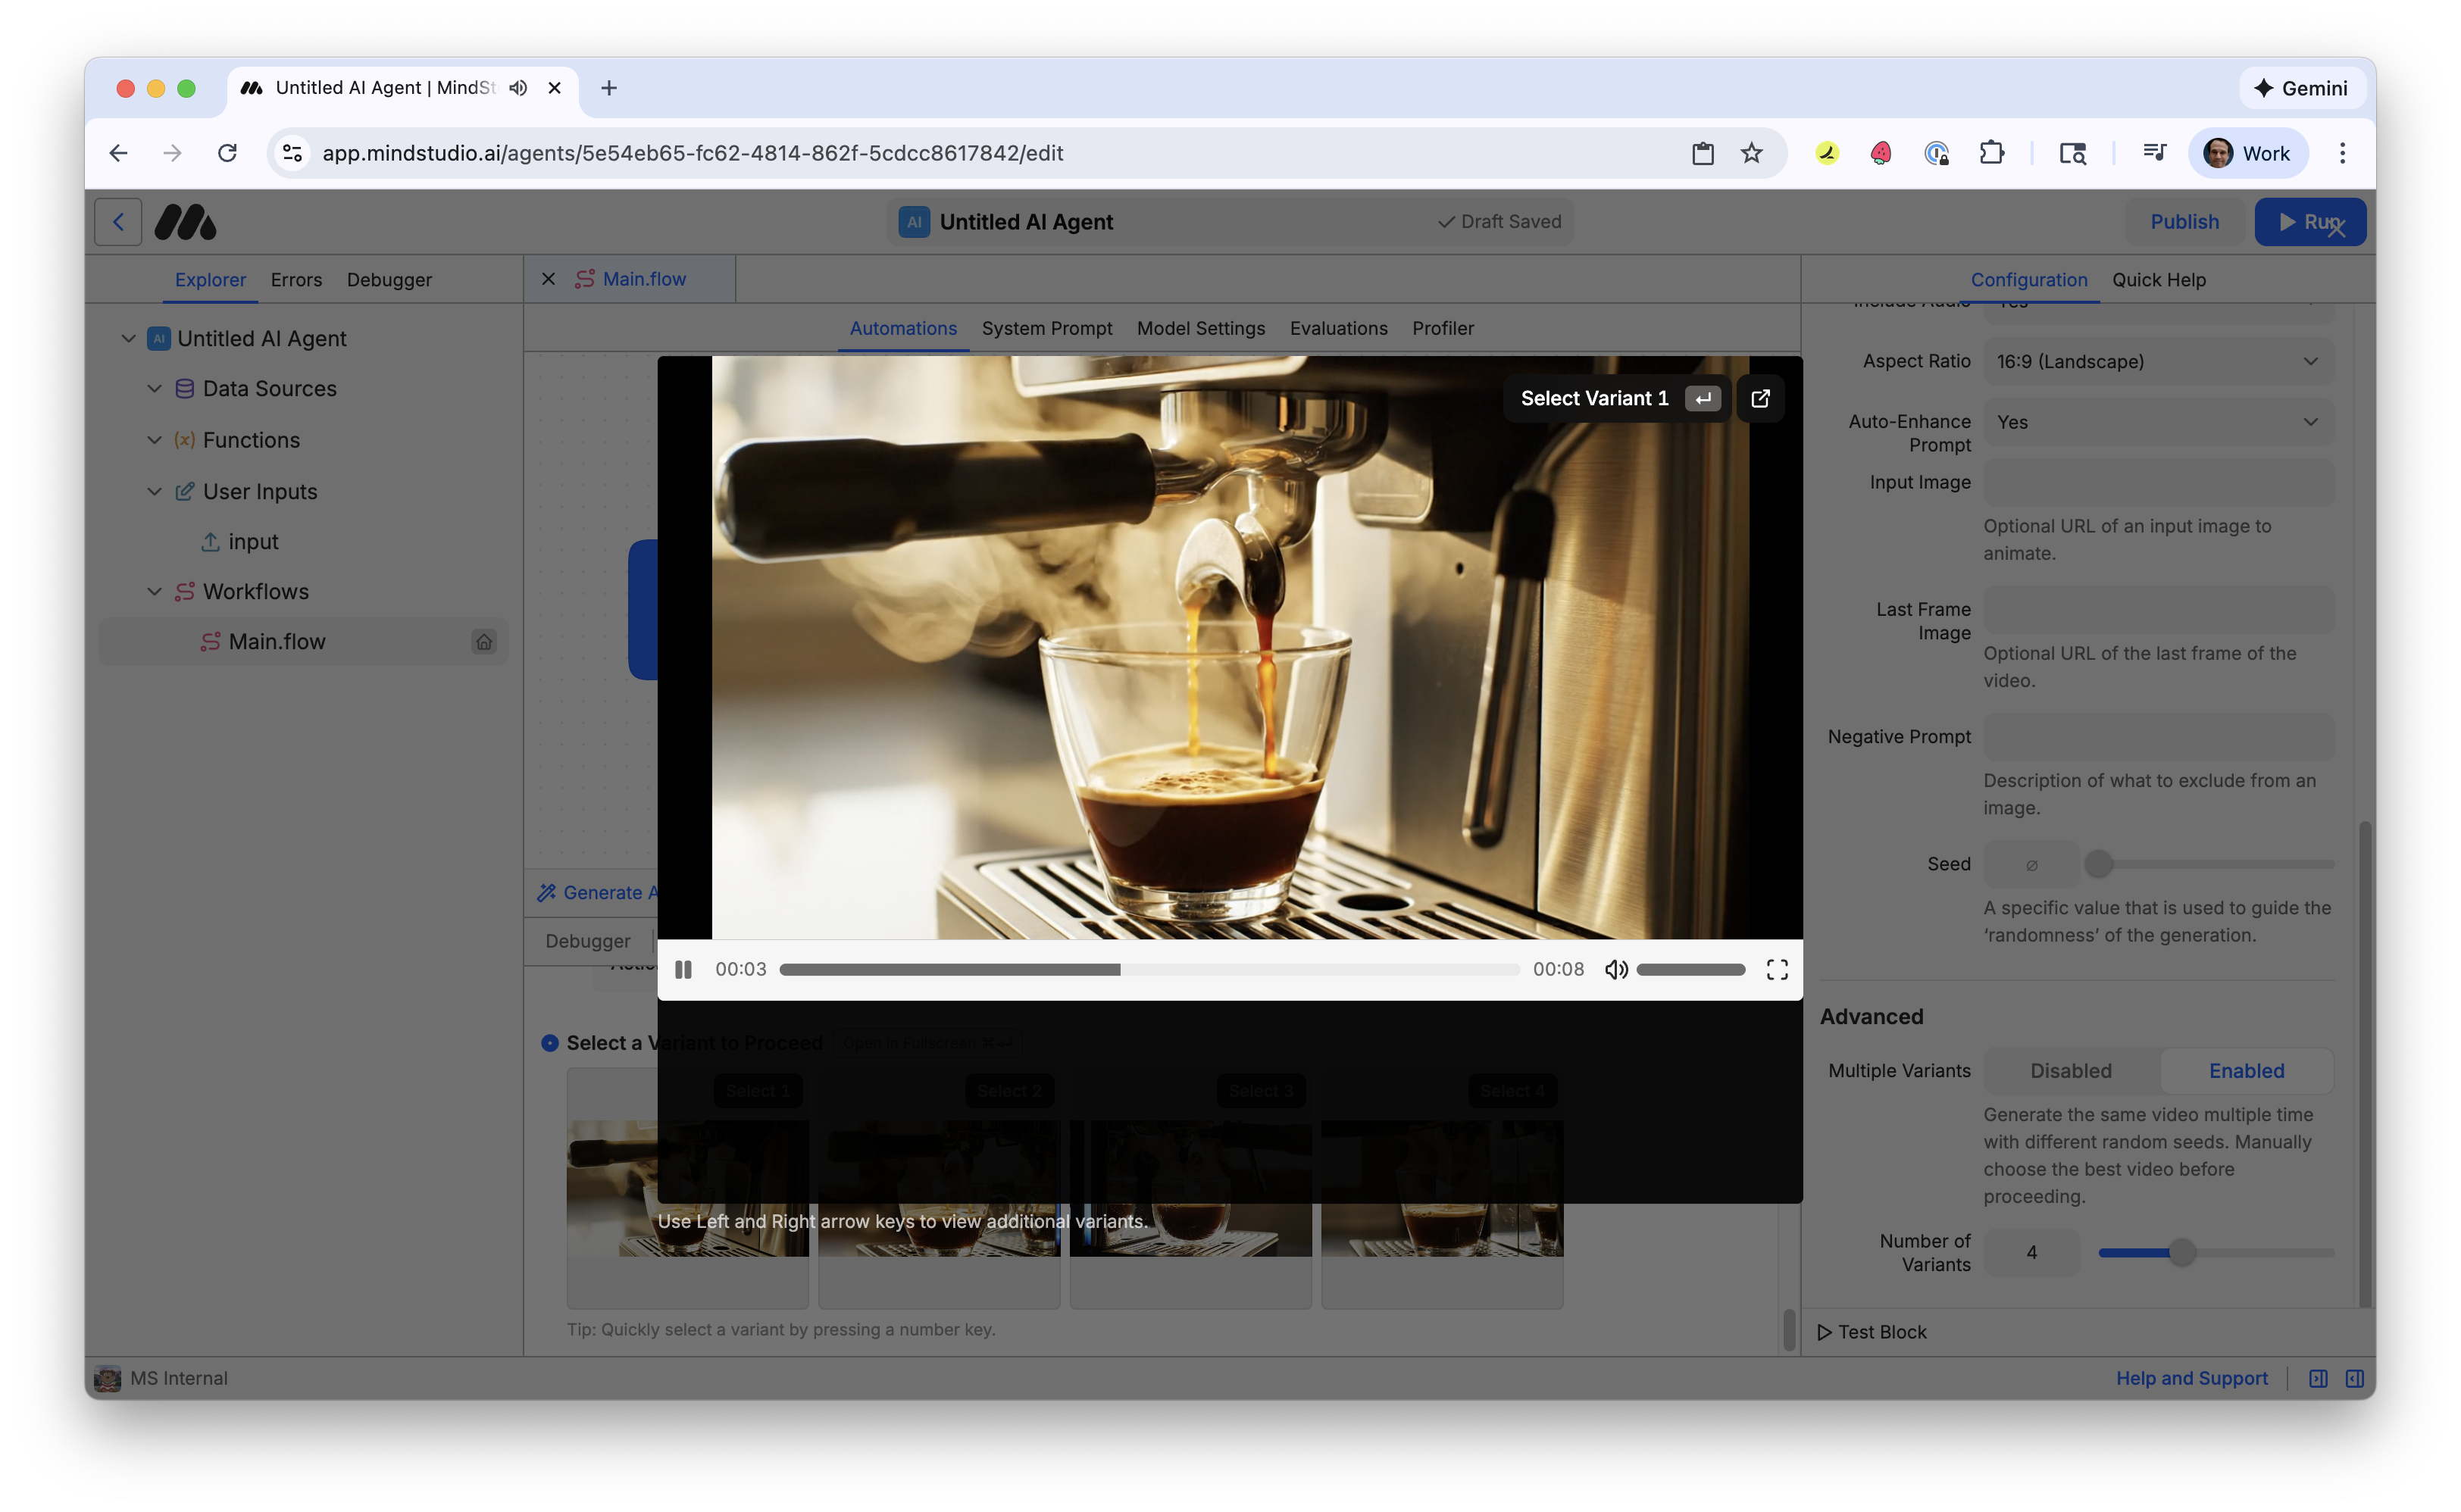Switch to the System Prompt tab
This screenshot has width=2461, height=1512.
[1046, 328]
